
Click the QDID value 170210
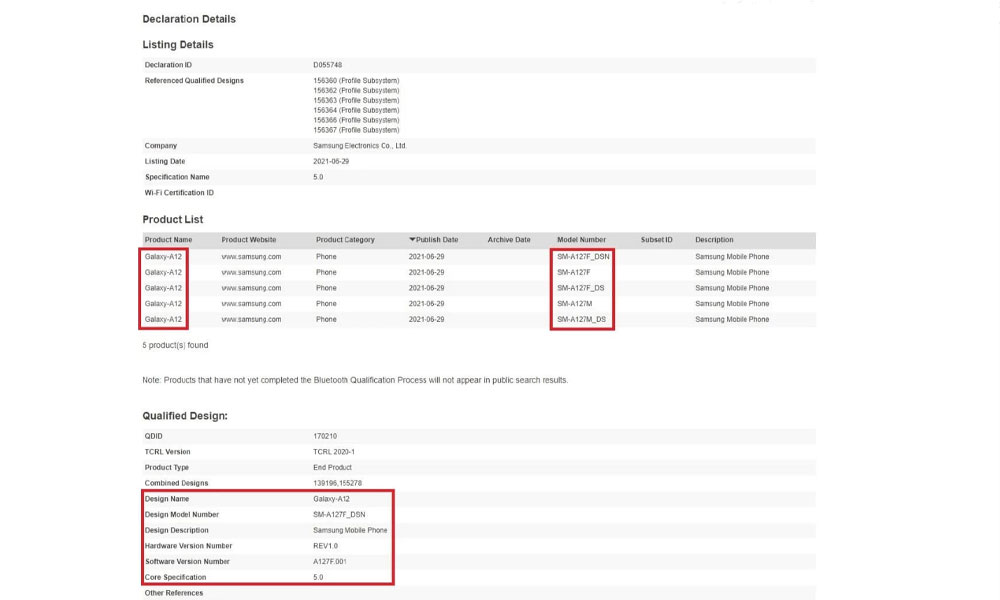[326, 436]
